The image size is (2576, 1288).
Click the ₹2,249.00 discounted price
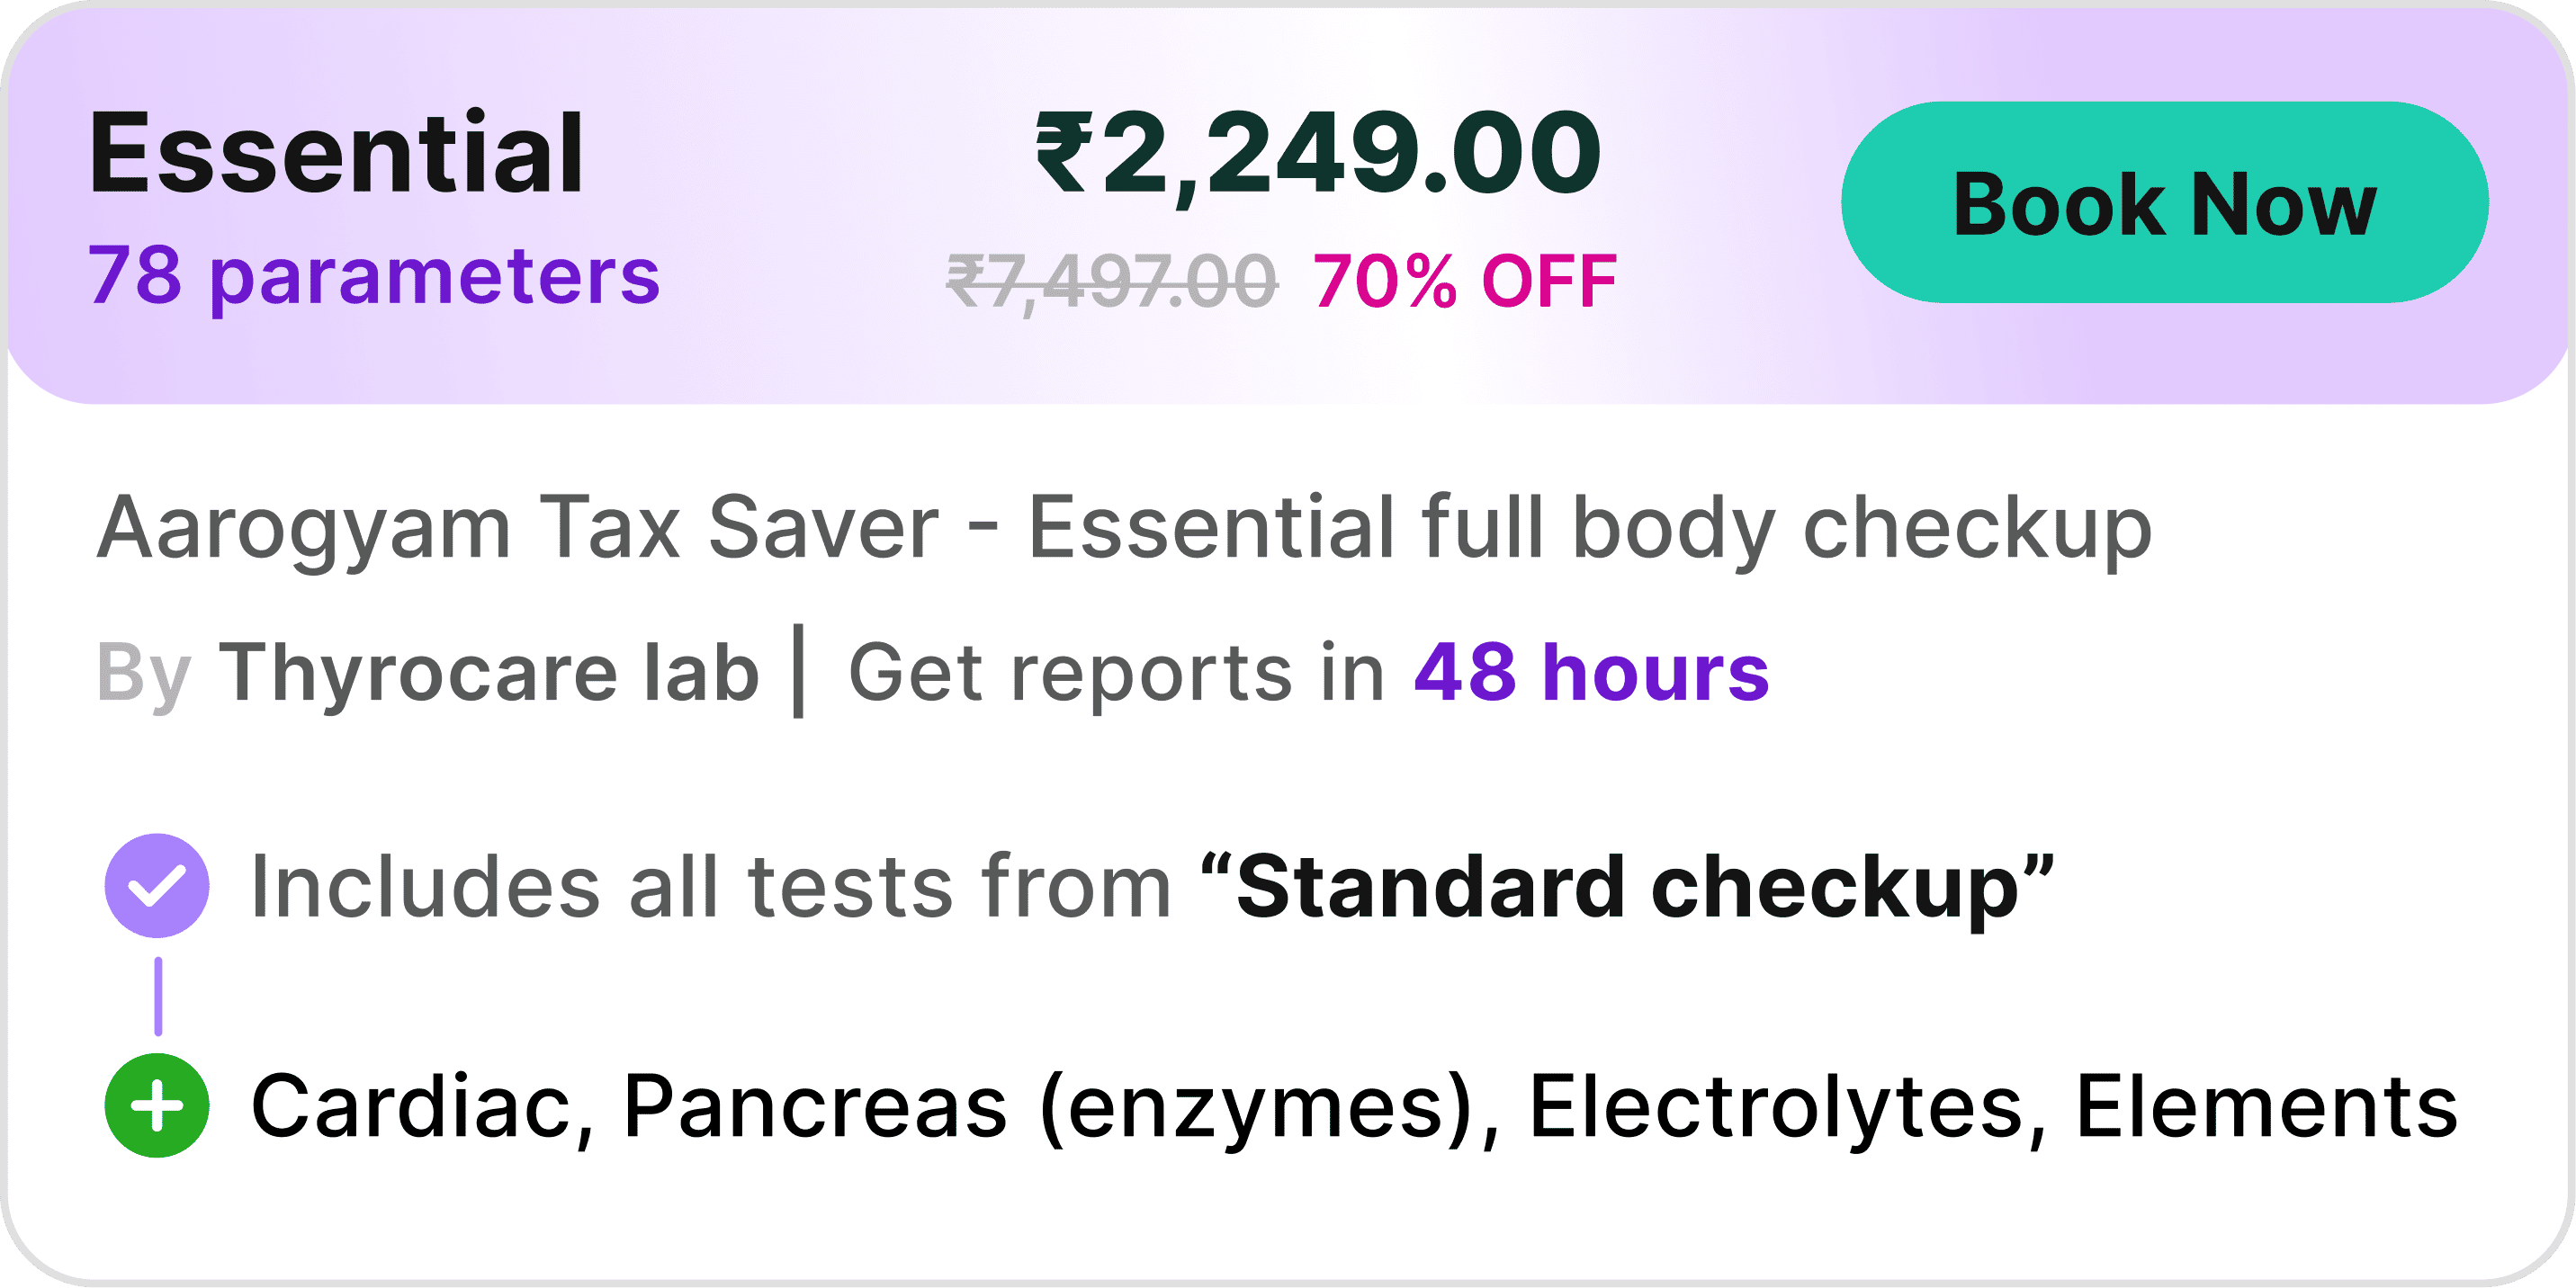1318,153
